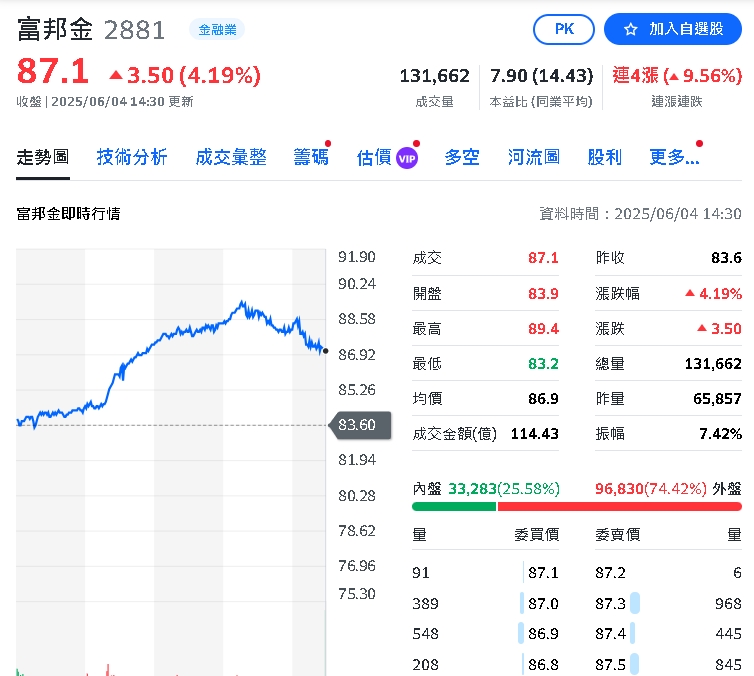754x676 pixels.
Task: Click the 131,662 volume figure in header
Action: 434,76
